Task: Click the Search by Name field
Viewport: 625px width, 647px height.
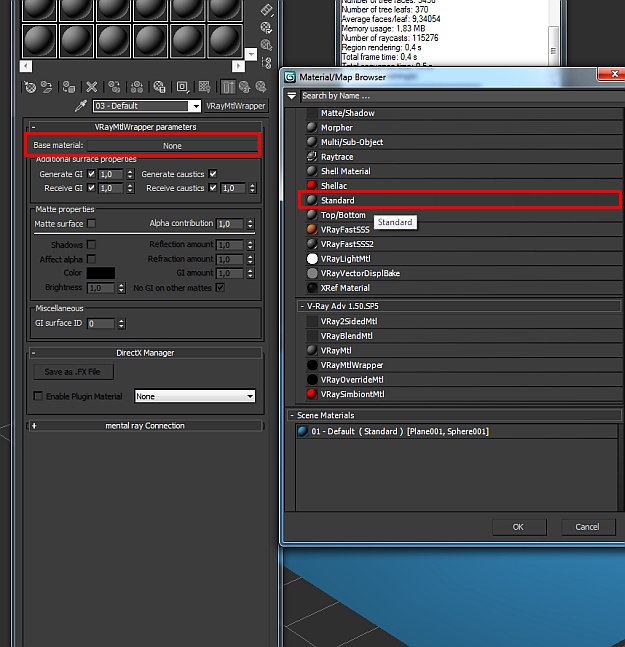Action: pyautogui.click(x=462, y=96)
